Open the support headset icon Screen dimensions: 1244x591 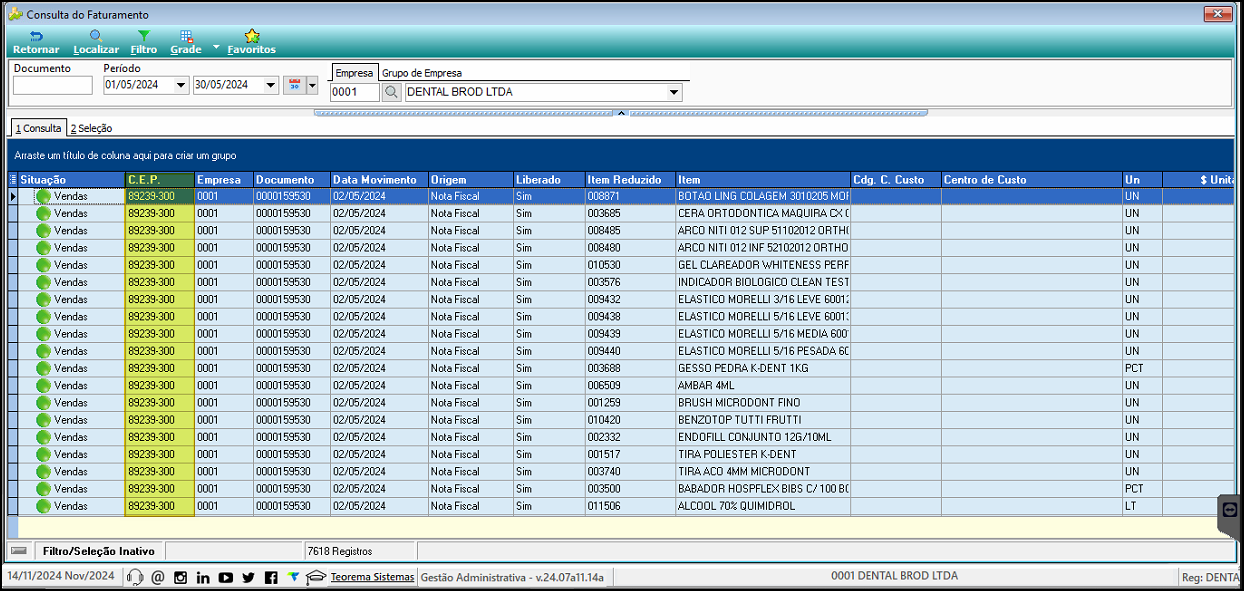tap(134, 577)
